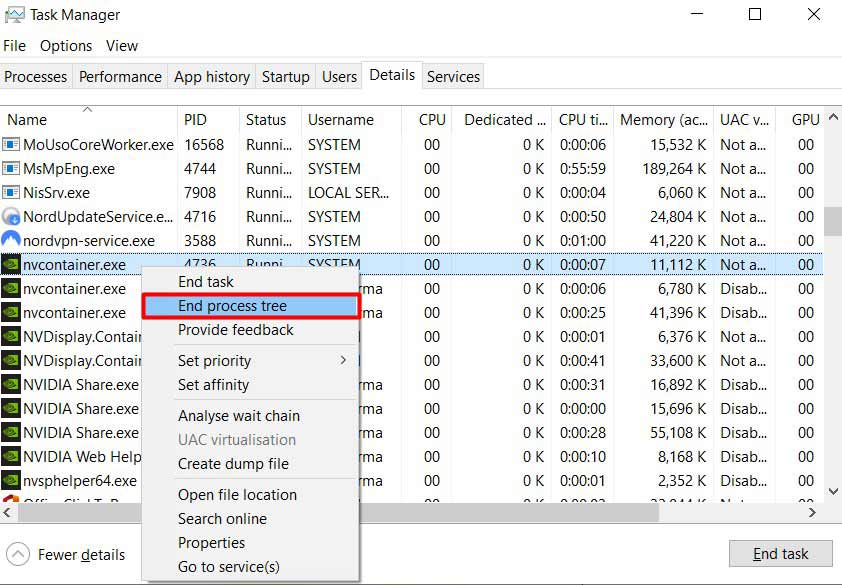Collapse view with Fewer details arrow
This screenshot has height=585, width=842.
point(18,554)
